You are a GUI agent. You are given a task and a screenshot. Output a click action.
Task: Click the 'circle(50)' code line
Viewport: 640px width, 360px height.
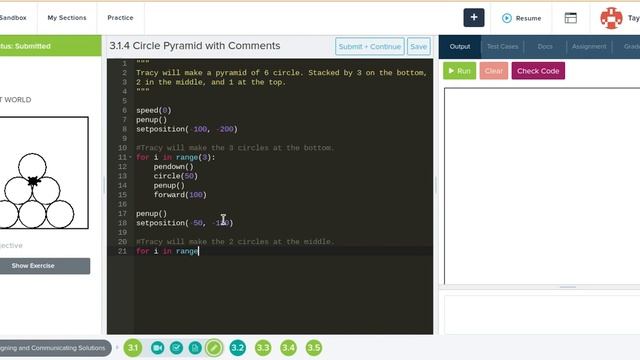[176, 176]
